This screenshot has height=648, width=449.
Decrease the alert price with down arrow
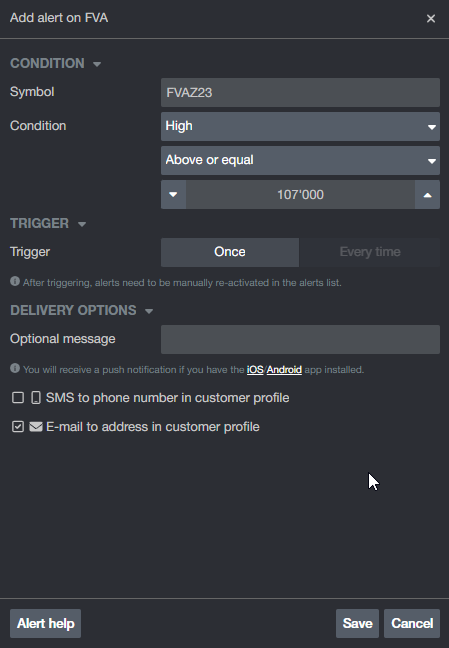[x=173, y=195]
